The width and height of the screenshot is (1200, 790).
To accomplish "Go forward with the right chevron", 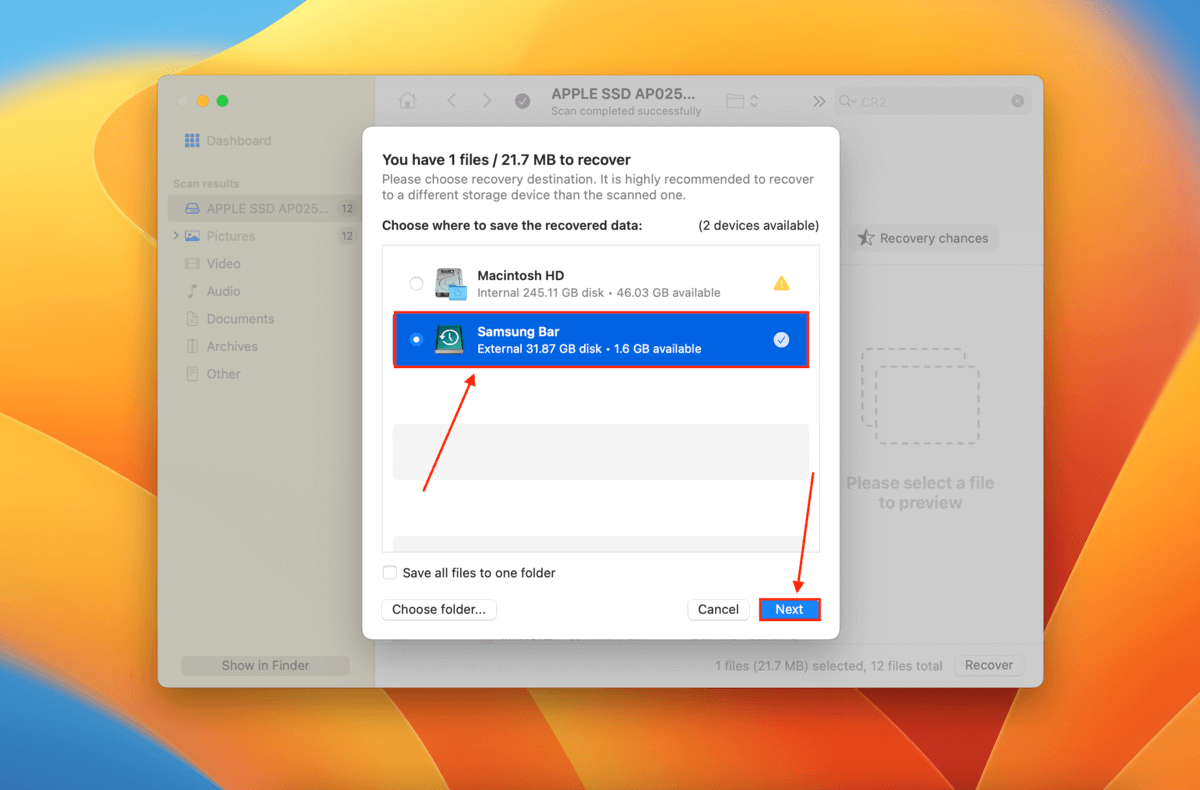I will click(x=487, y=101).
